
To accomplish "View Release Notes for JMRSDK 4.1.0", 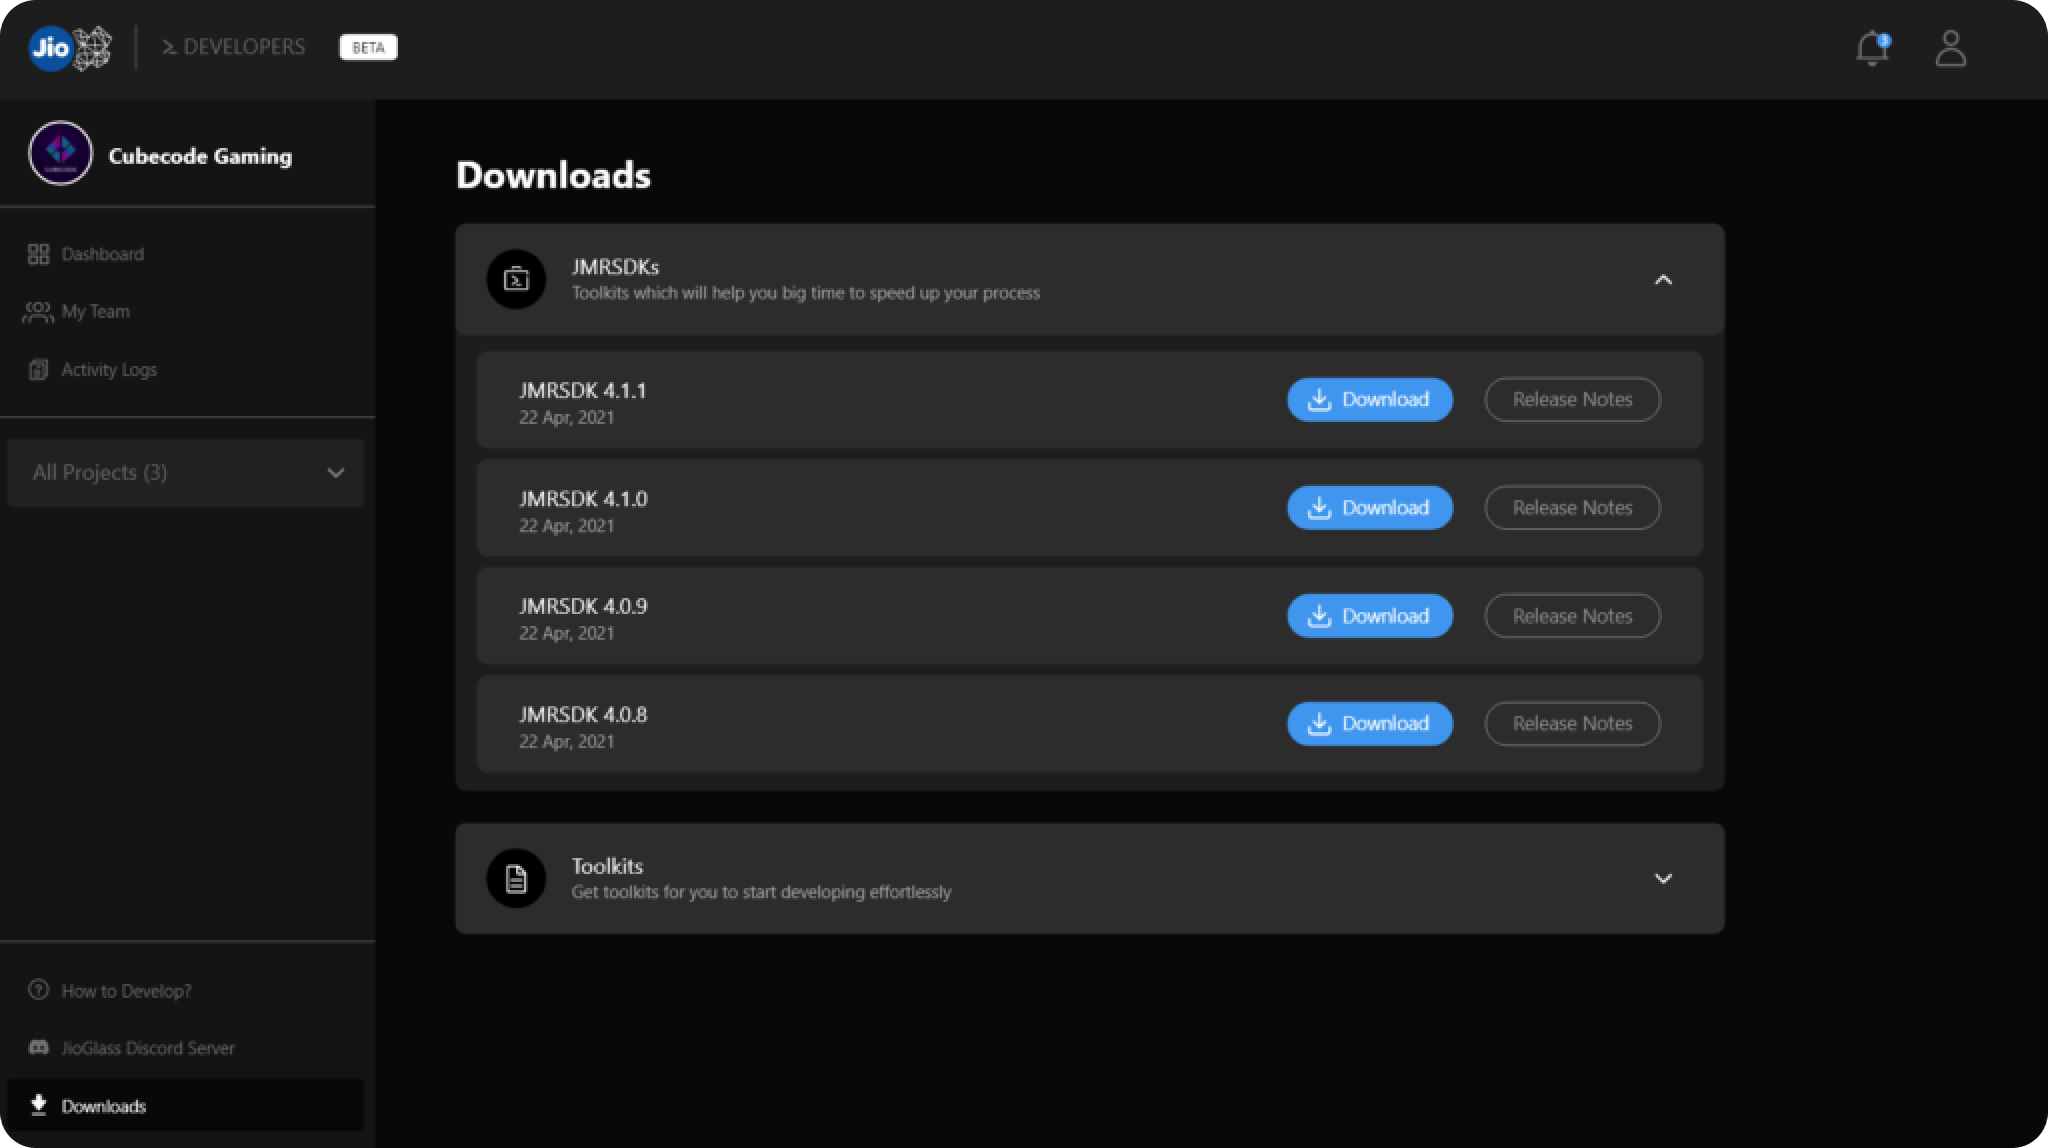I will (1572, 508).
